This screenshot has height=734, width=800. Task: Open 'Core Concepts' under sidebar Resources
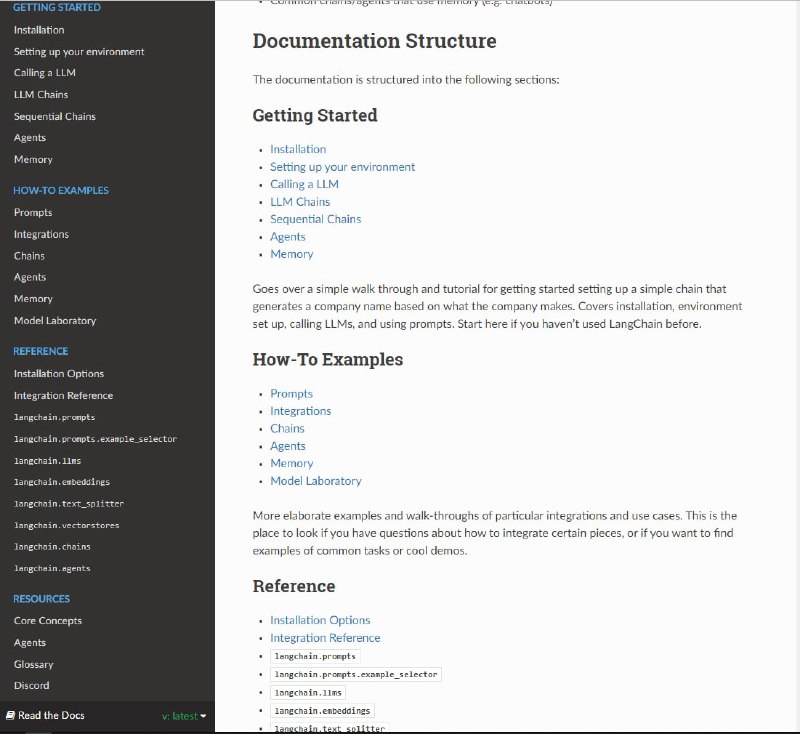point(48,621)
